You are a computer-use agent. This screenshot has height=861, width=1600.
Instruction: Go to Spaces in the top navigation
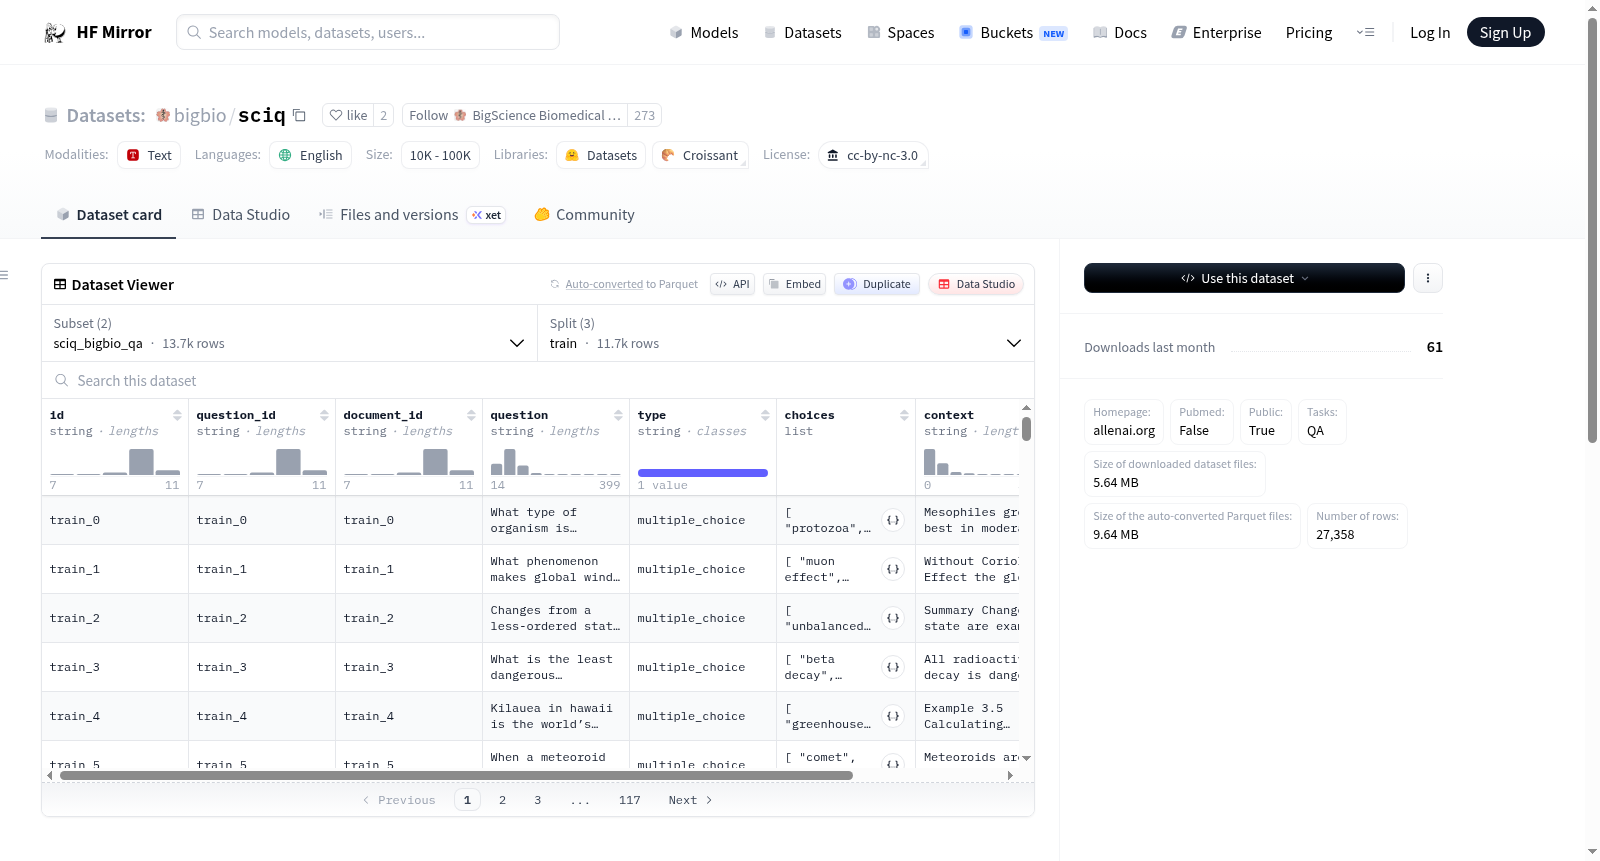pos(901,33)
